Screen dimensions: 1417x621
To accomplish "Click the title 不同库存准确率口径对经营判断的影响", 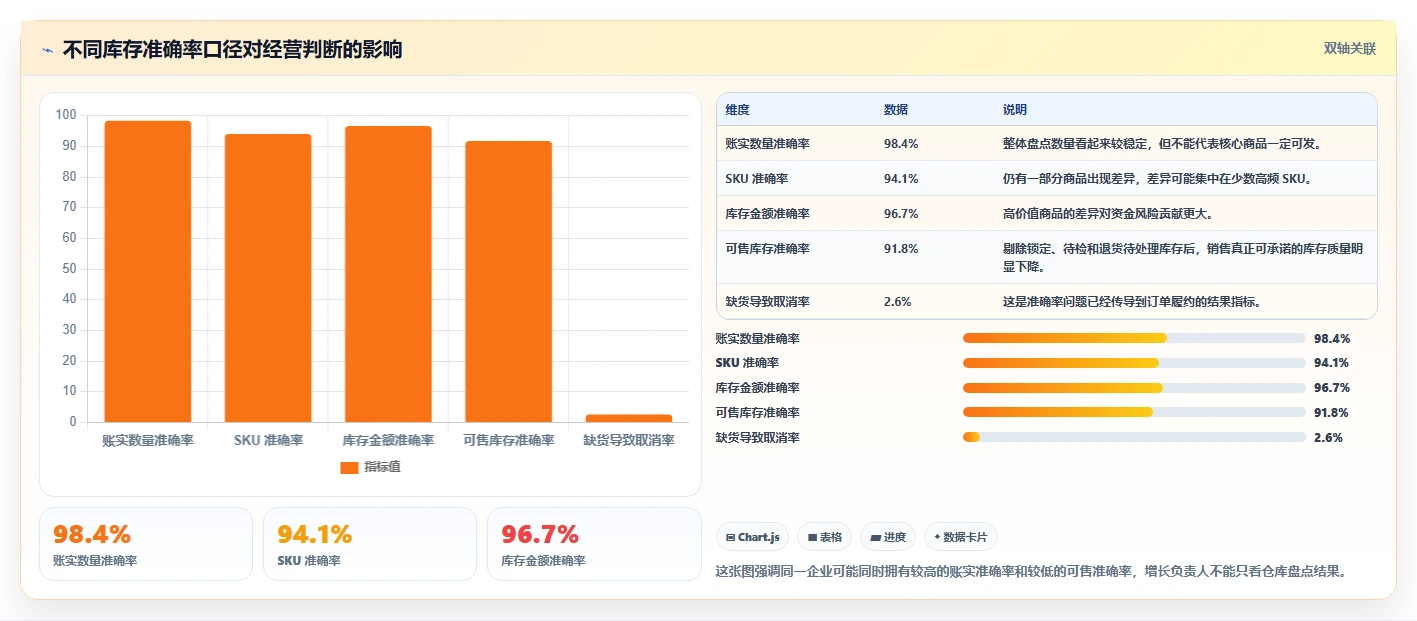I will pos(232,49).
